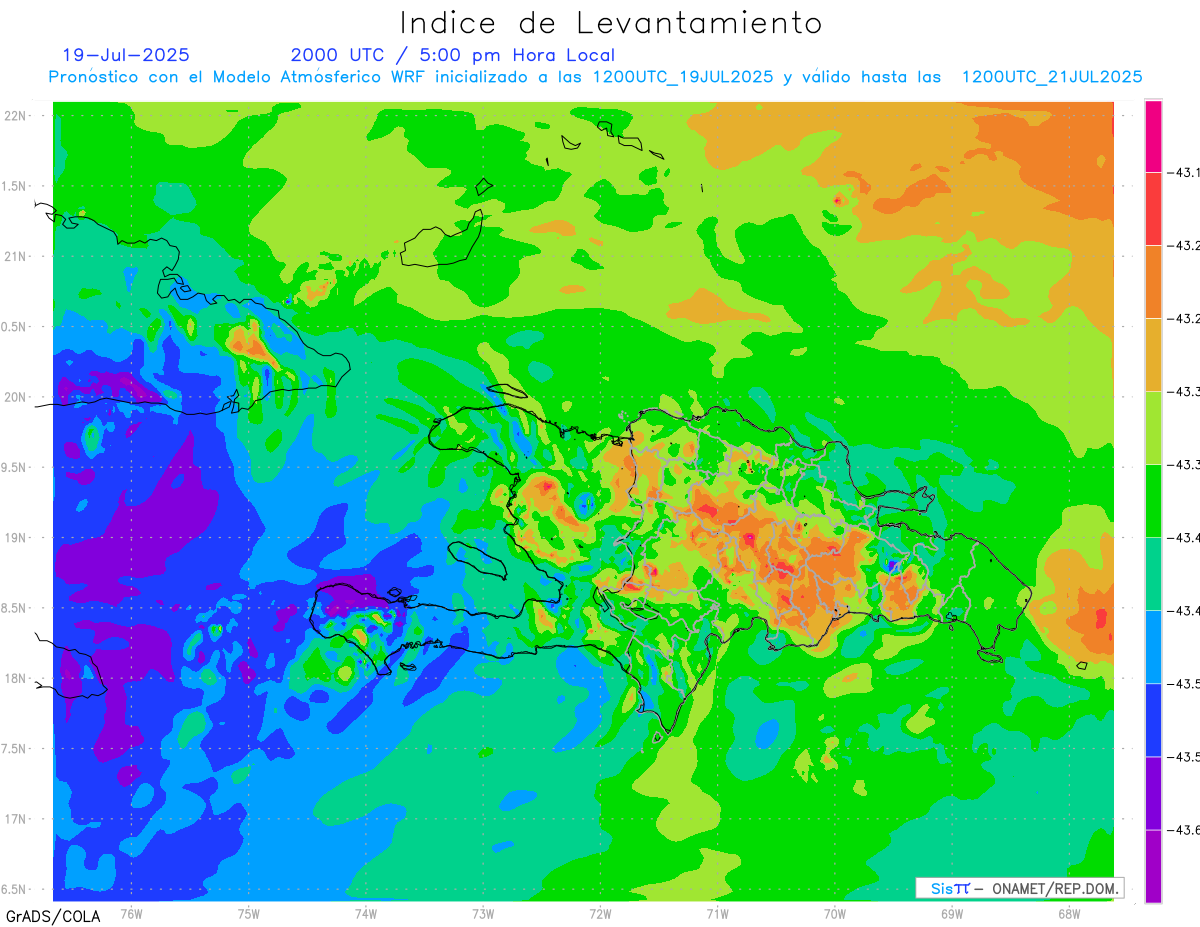Click the 72W longitude axis label
The image size is (1200, 927).
pyautogui.click(x=600, y=913)
